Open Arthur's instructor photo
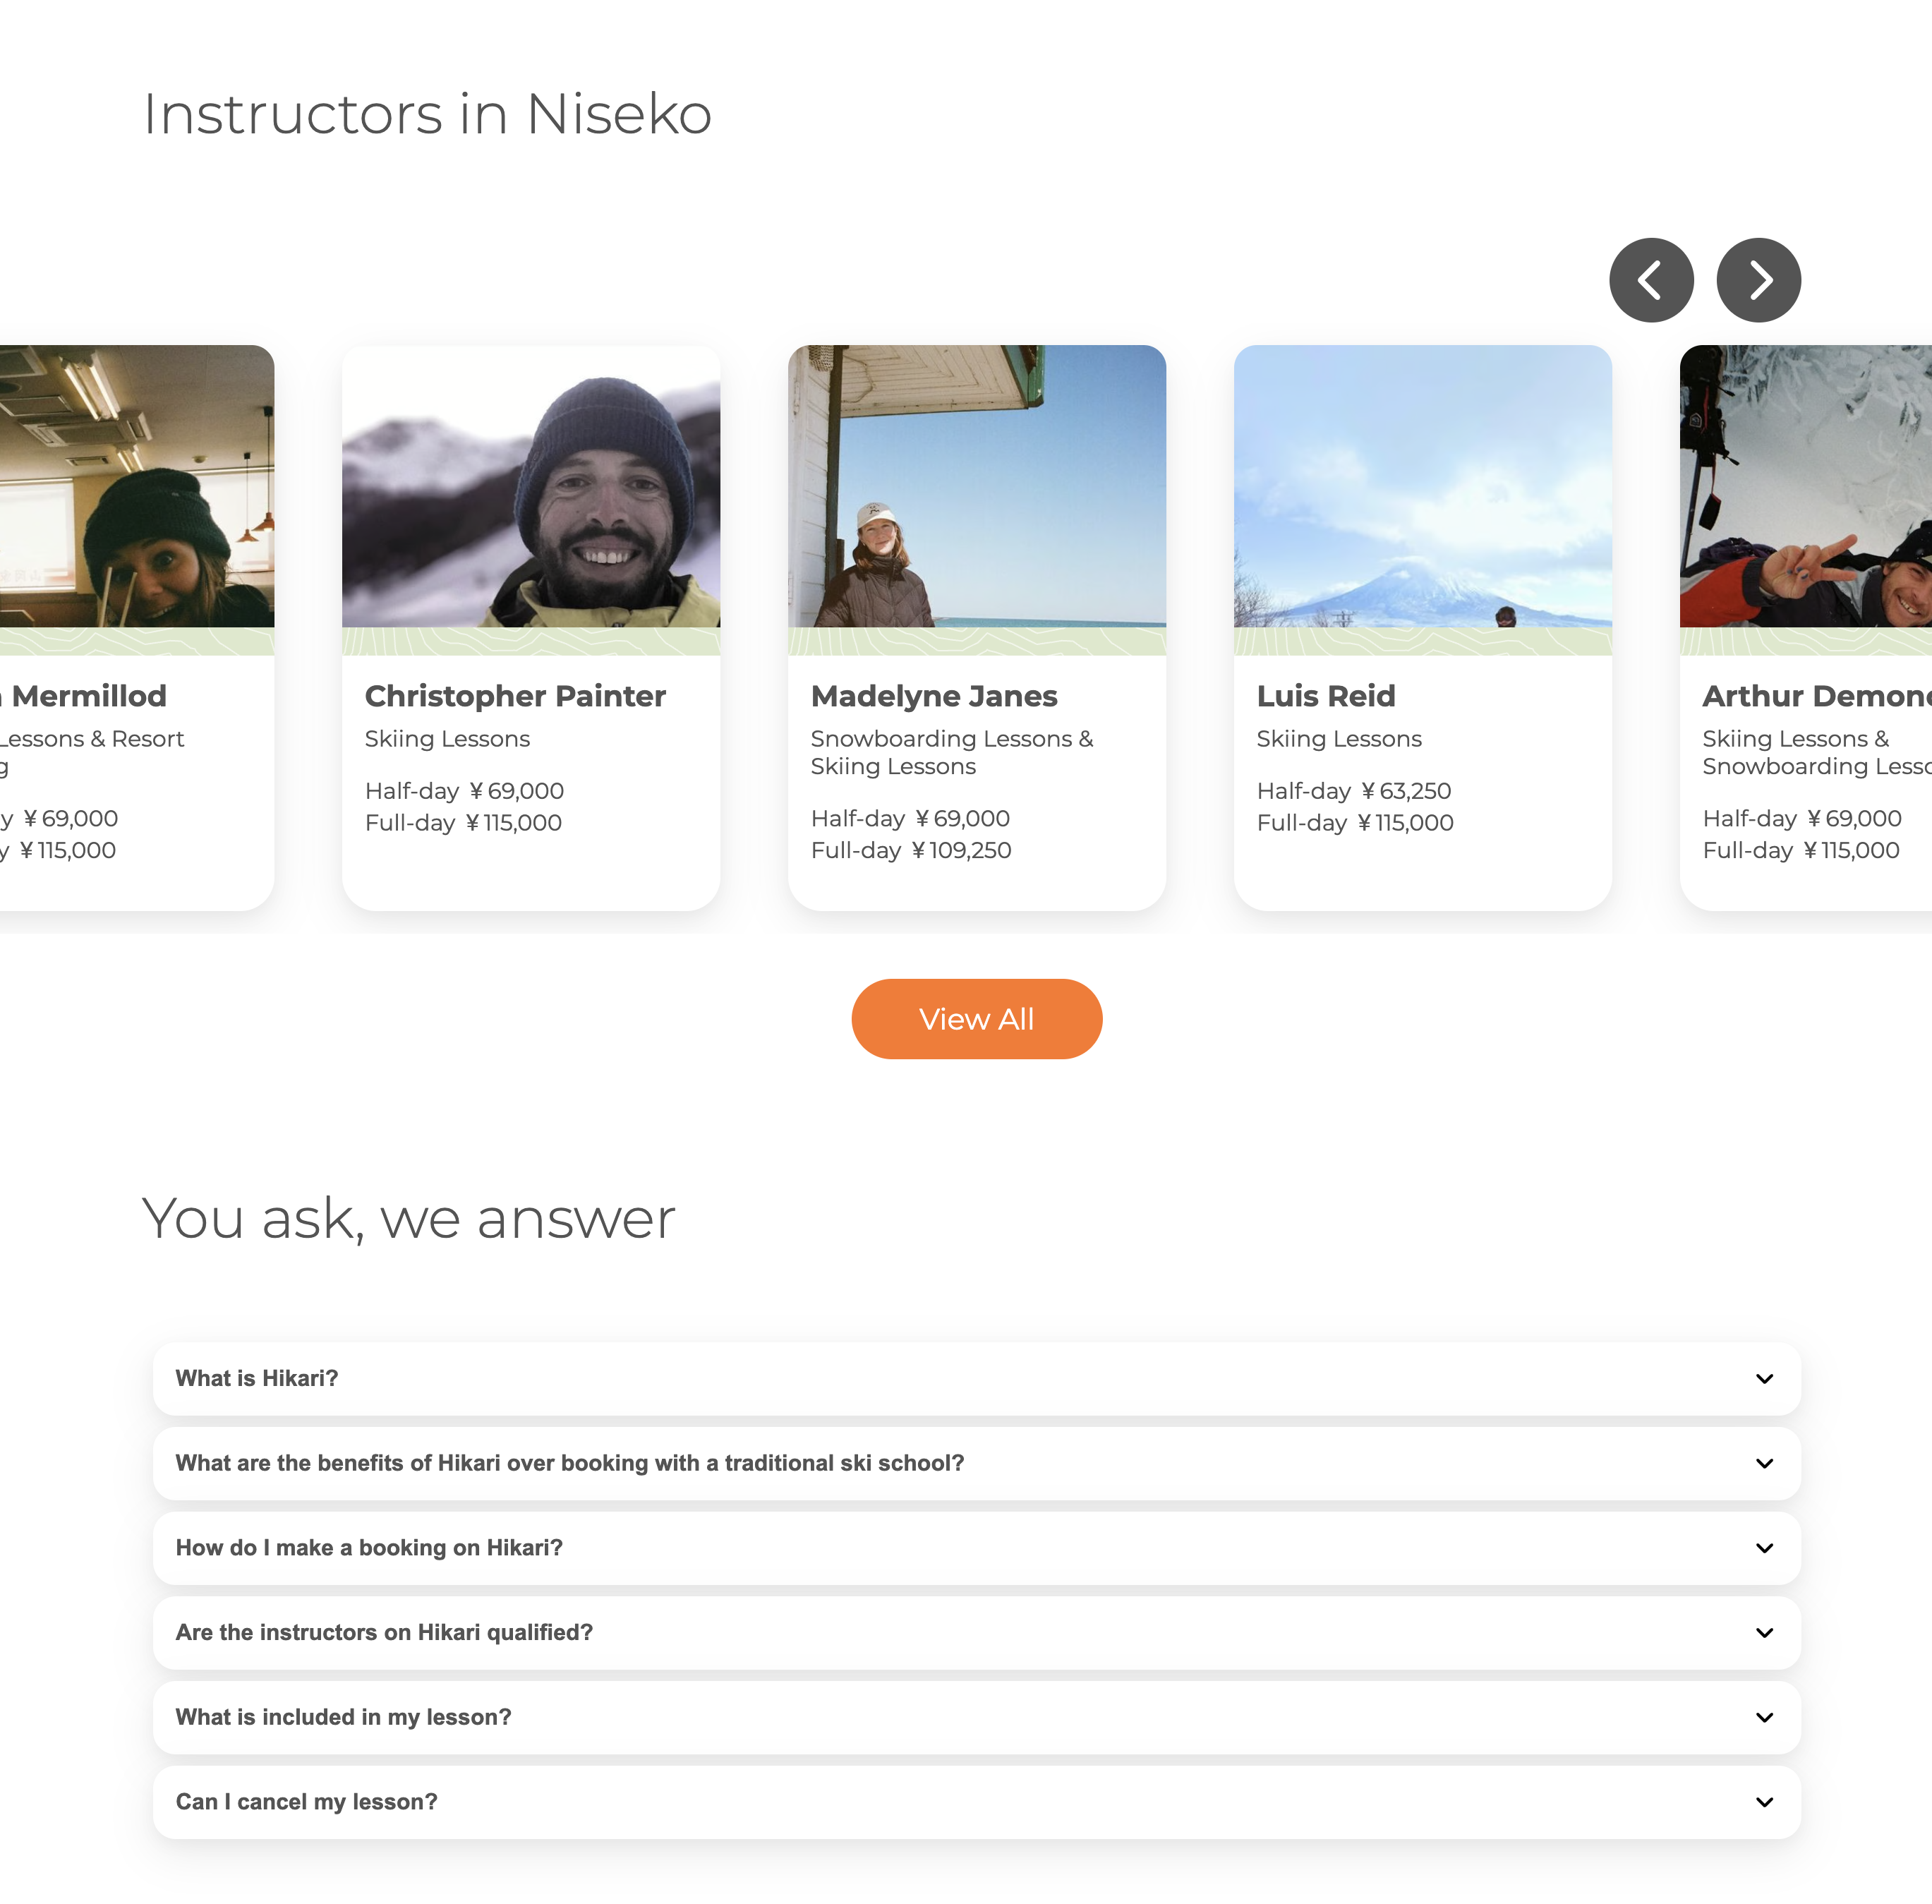This screenshot has width=1932, height=1904. click(x=1805, y=486)
